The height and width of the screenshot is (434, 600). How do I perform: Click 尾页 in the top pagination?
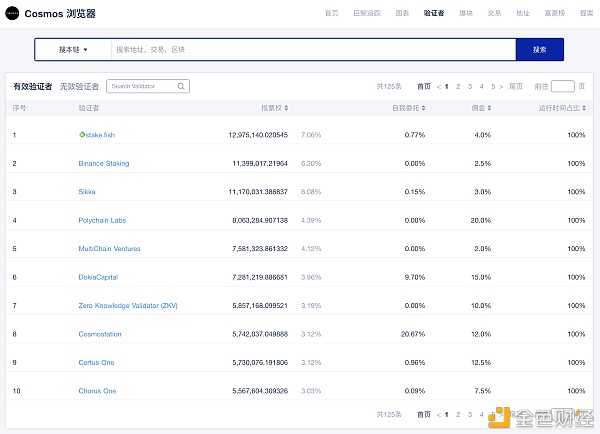point(516,86)
